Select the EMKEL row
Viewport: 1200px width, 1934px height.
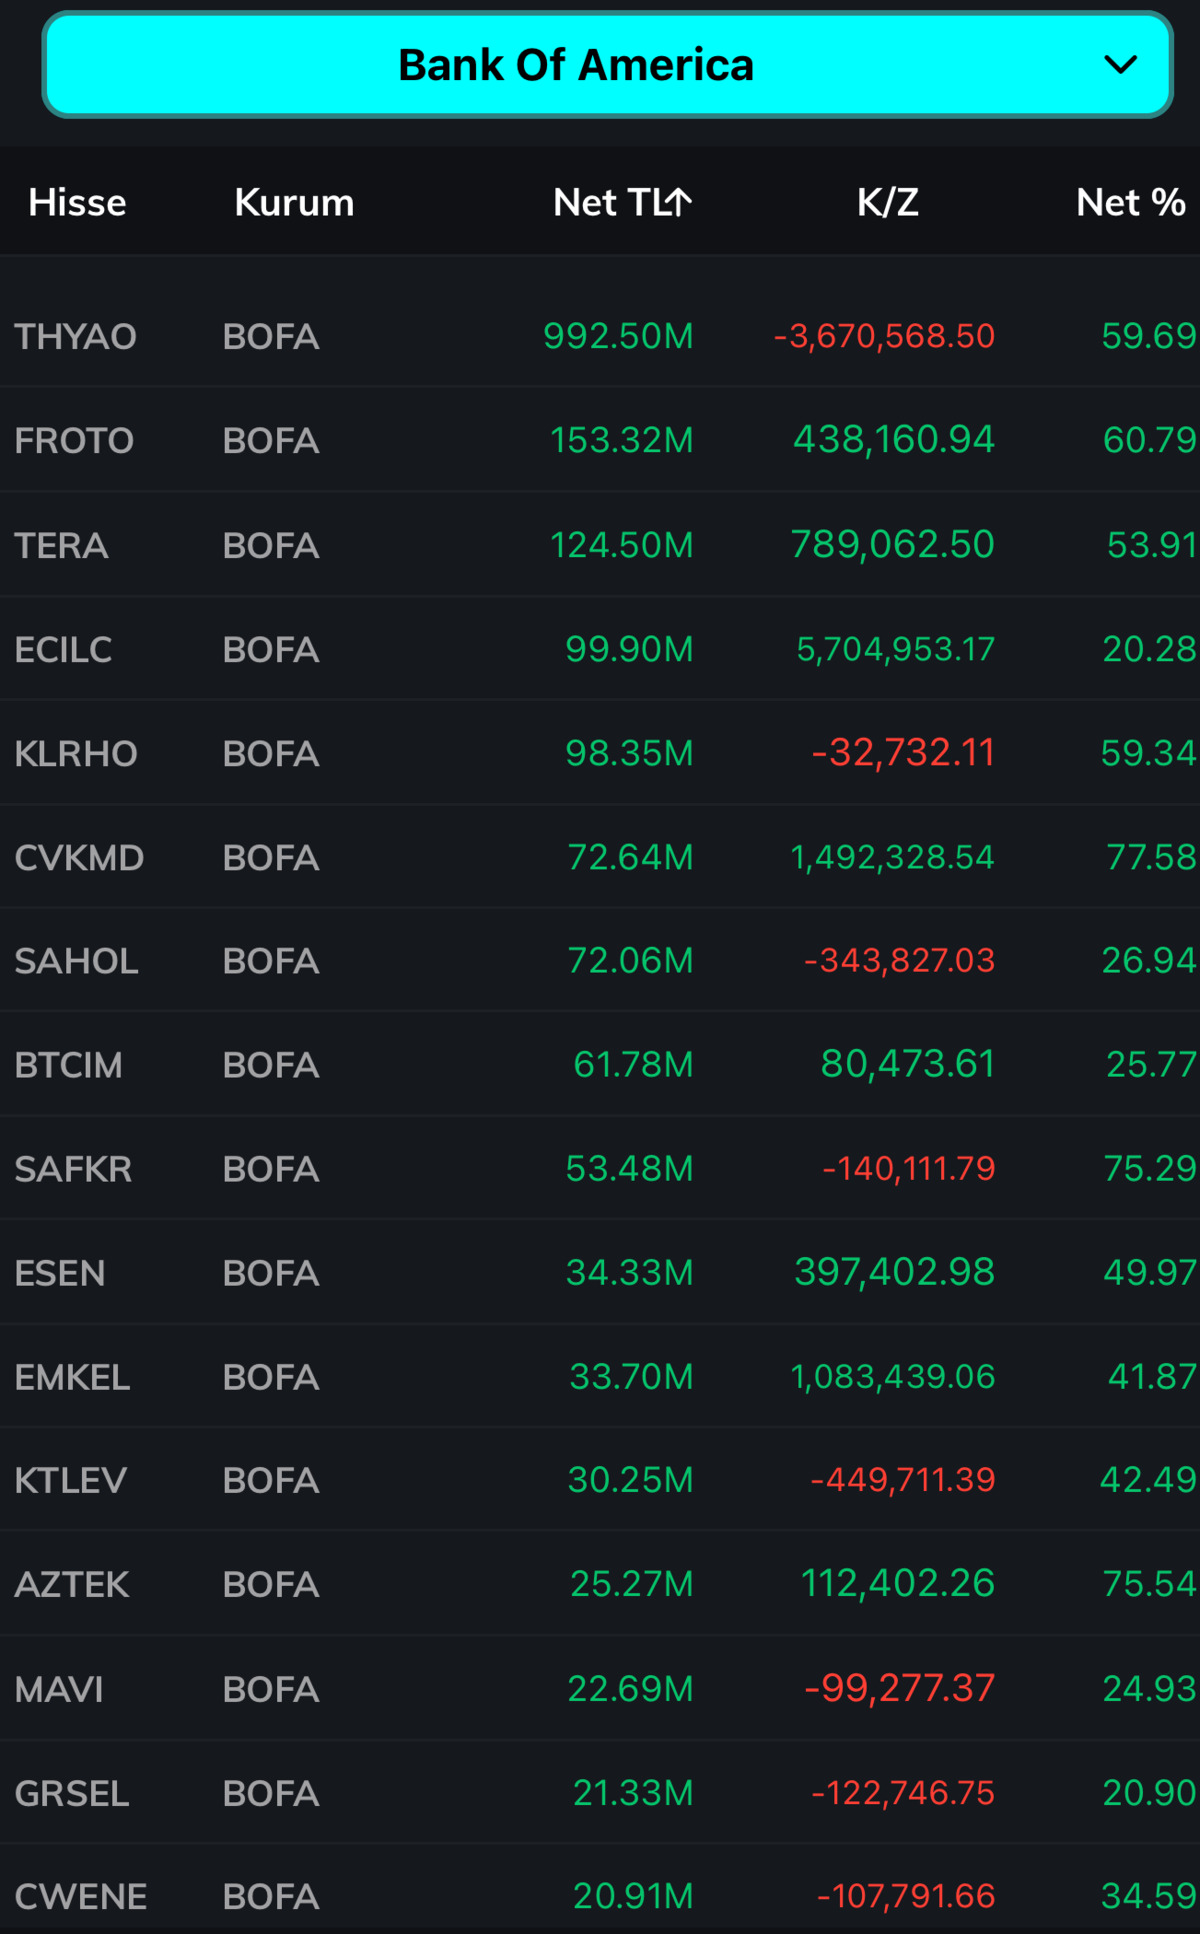pos(600,1377)
